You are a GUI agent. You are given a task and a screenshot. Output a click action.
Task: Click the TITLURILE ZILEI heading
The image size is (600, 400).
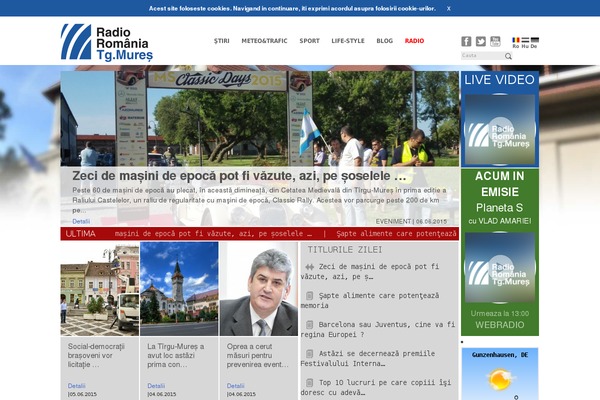coord(344,250)
